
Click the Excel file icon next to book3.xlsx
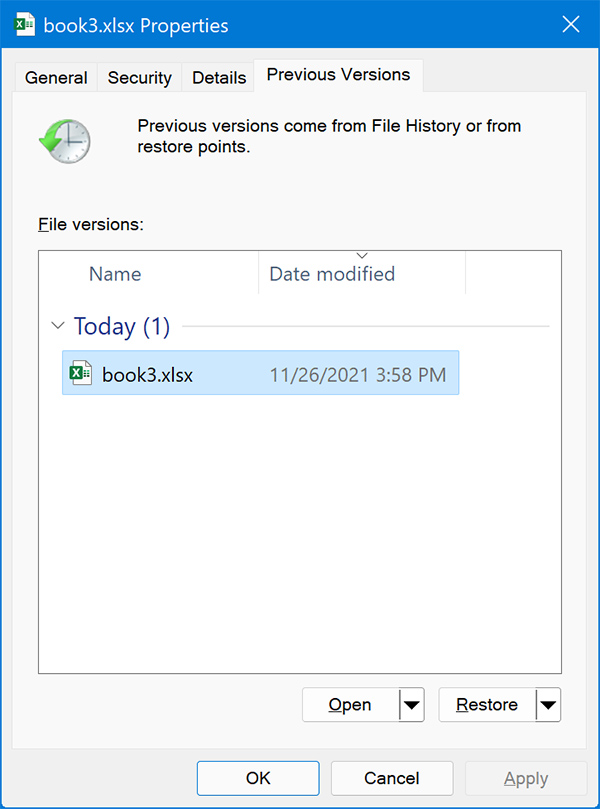(81, 374)
